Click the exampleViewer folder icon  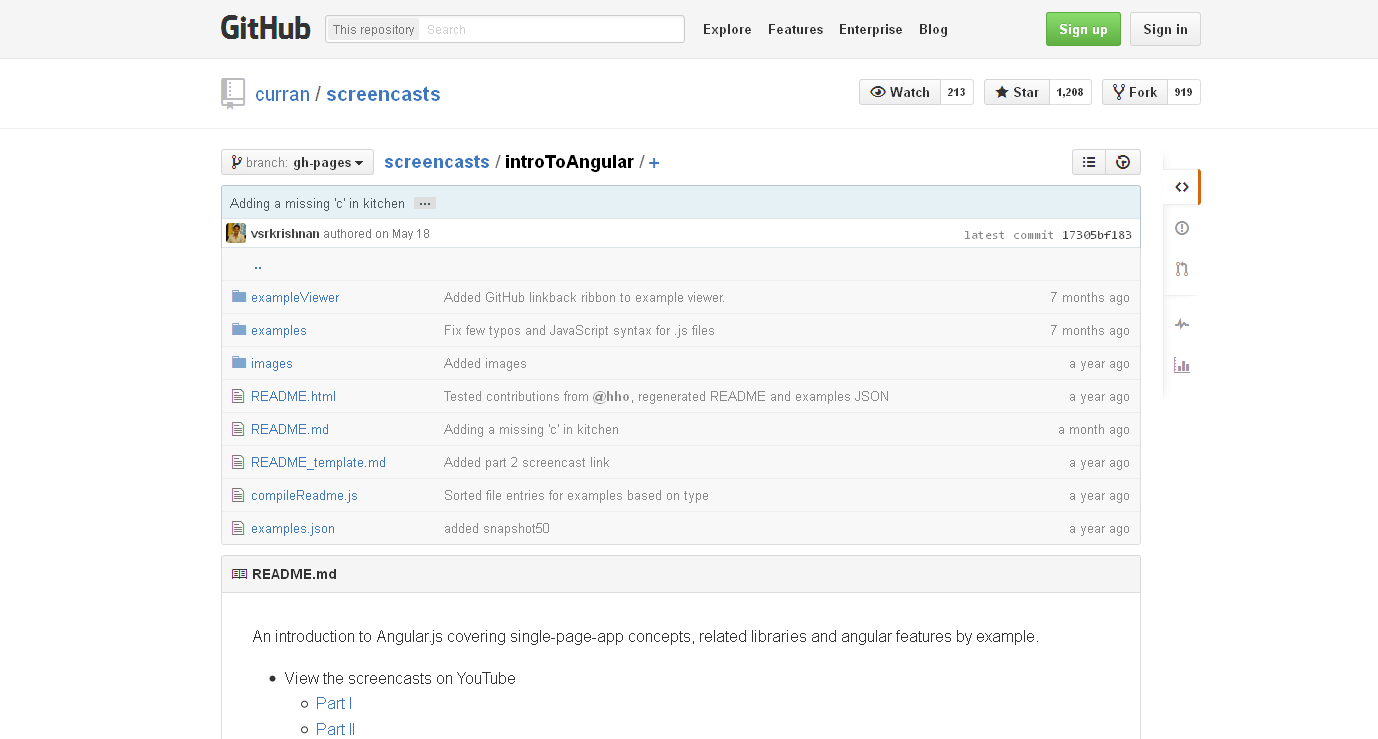click(x=238, y=296)
